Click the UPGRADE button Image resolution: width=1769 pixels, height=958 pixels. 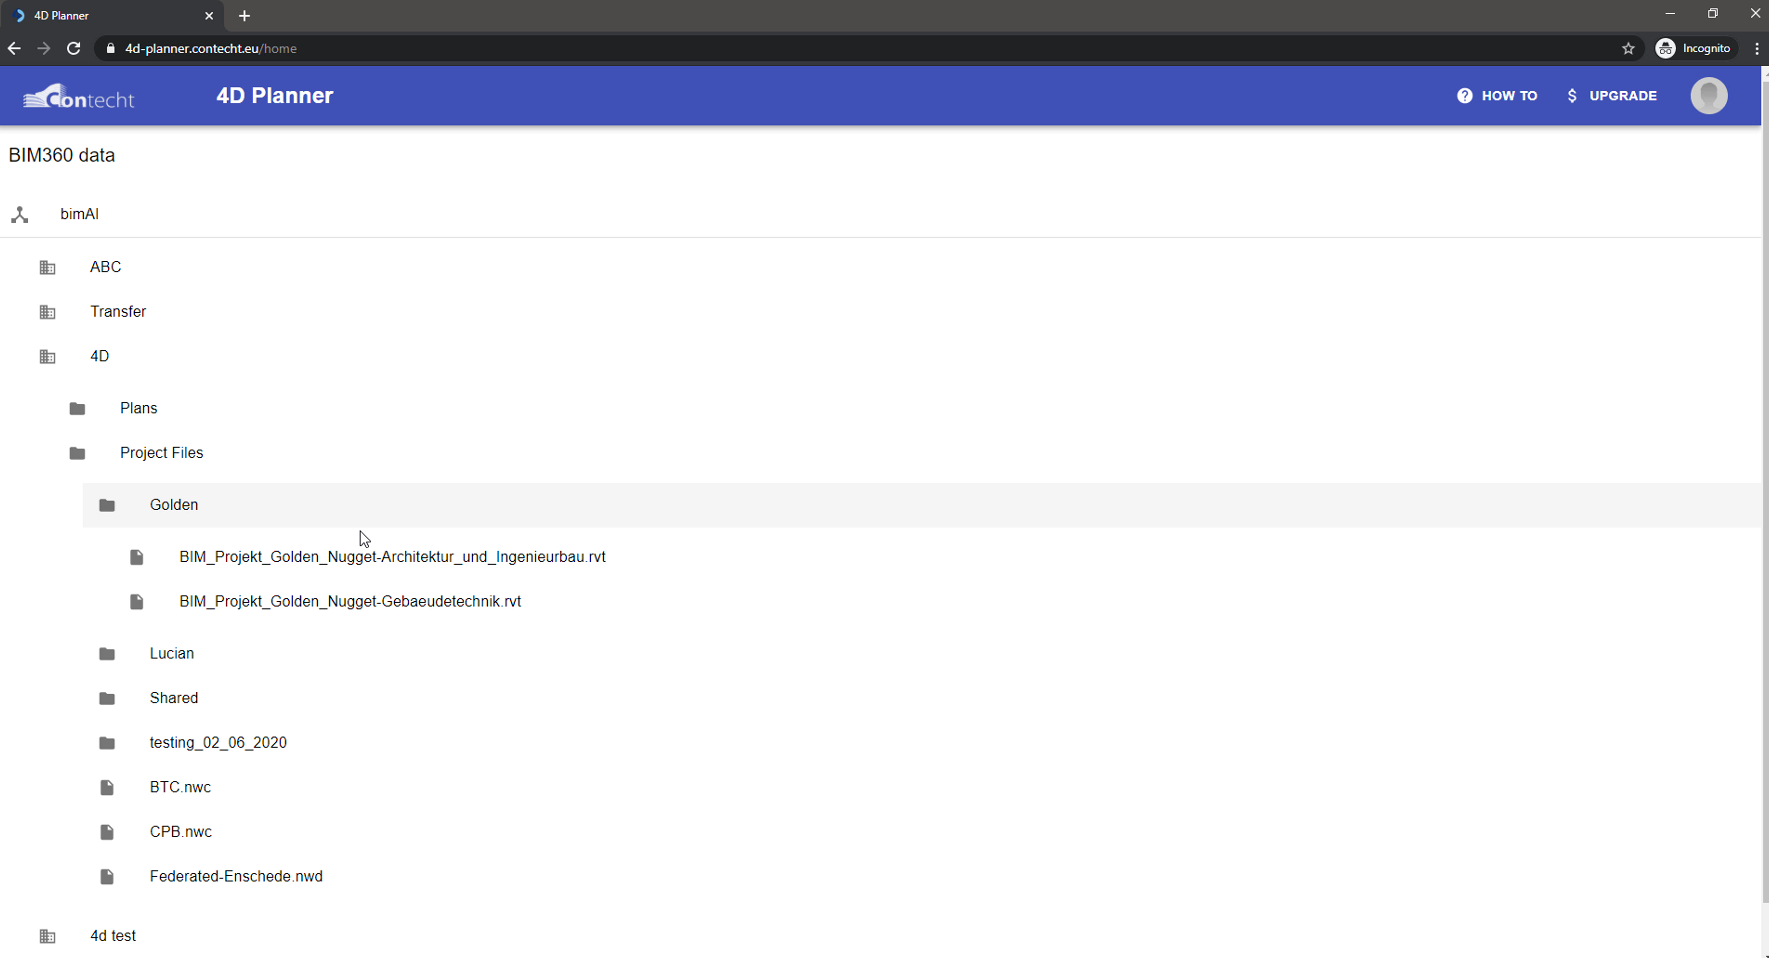coord(1612,96)
